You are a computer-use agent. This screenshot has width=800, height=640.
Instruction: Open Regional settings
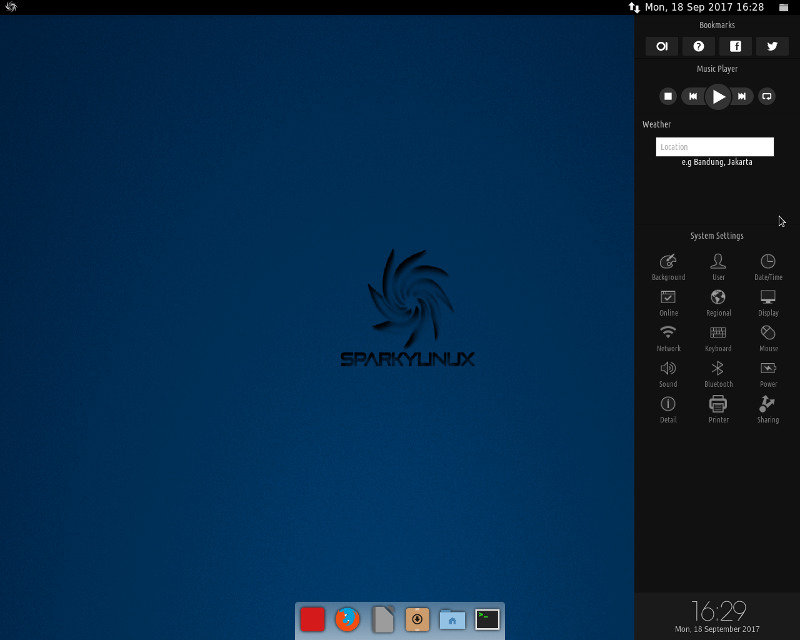click(718, 303)
